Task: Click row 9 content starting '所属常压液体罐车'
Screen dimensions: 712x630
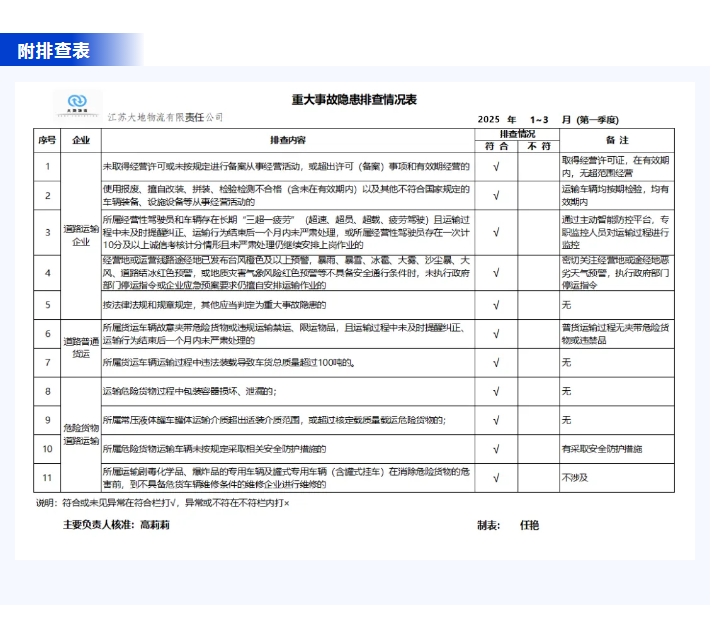Action: point(274,420)
